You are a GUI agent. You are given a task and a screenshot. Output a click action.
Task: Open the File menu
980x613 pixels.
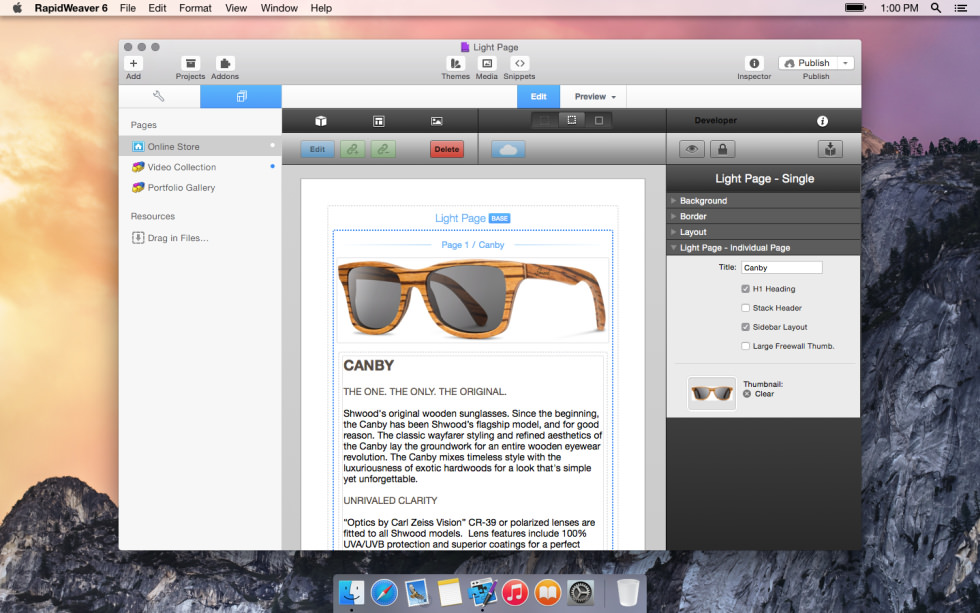(128, 8)
